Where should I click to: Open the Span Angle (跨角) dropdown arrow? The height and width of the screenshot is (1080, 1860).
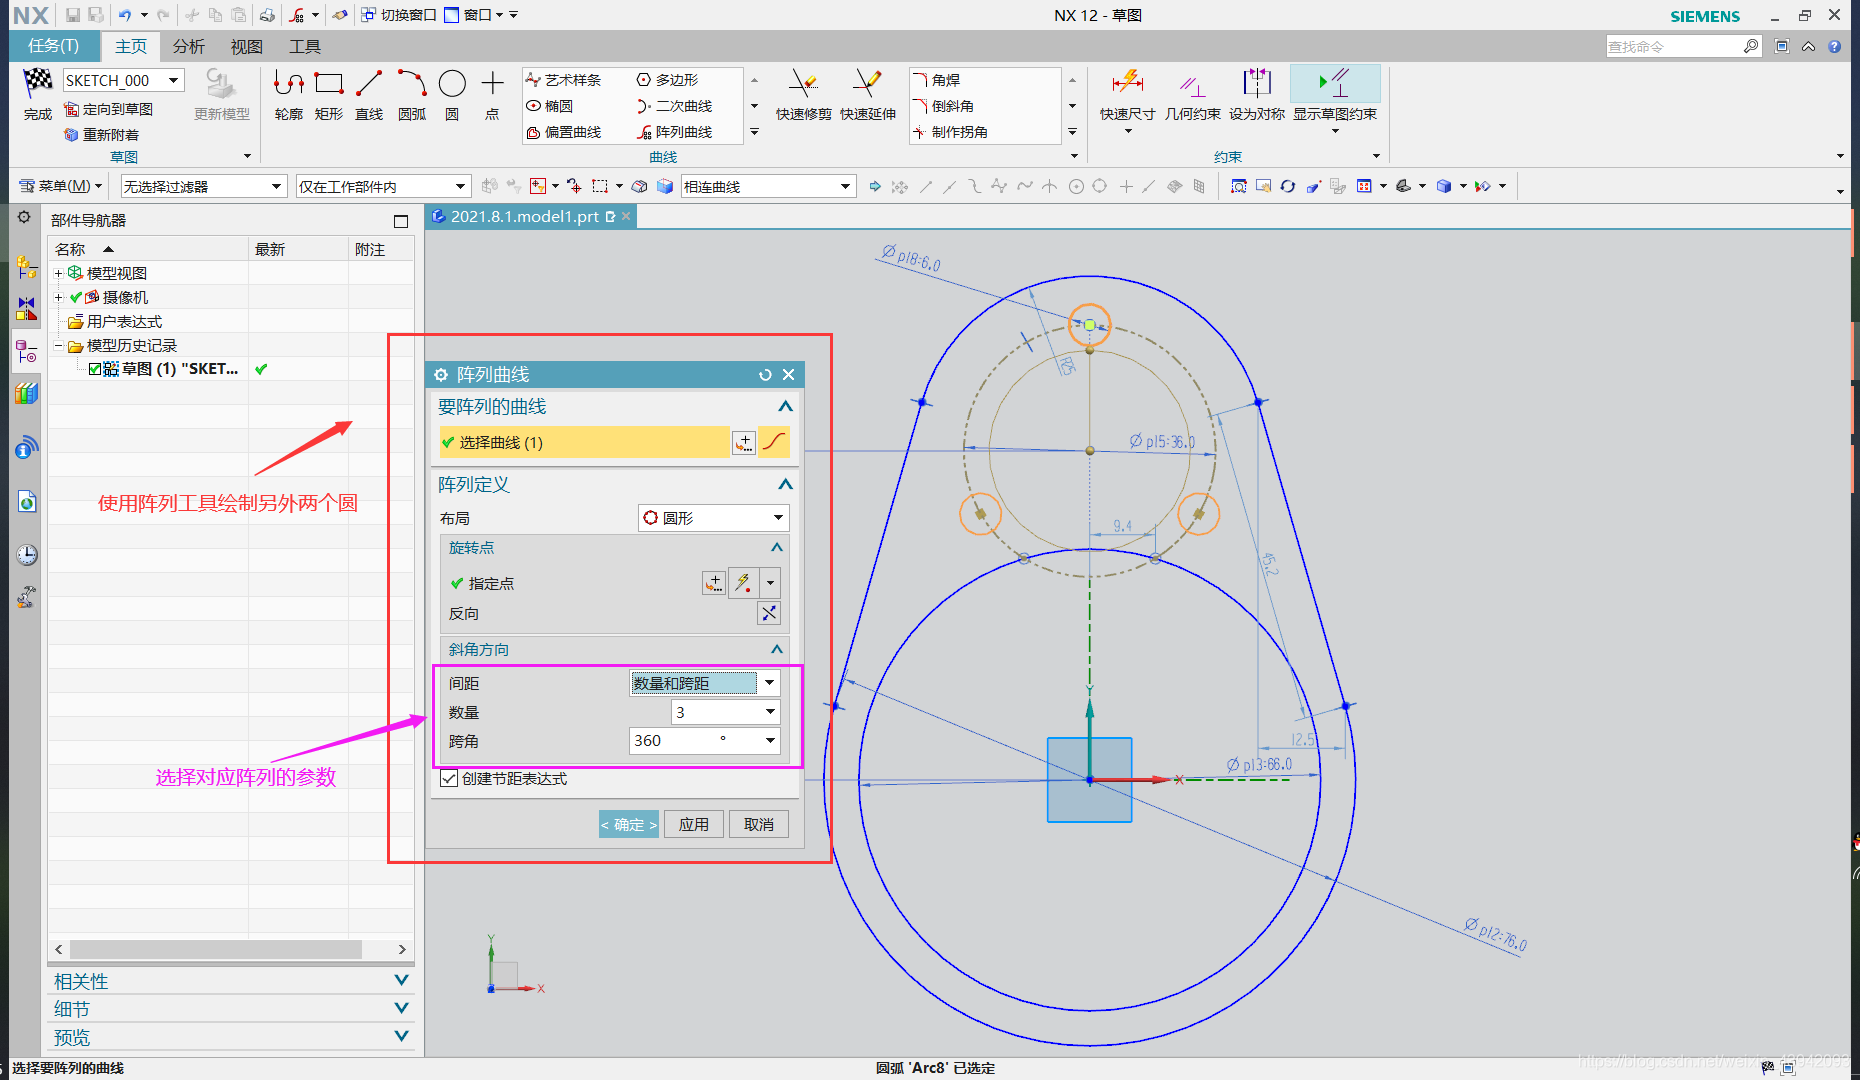pos(770,741)
